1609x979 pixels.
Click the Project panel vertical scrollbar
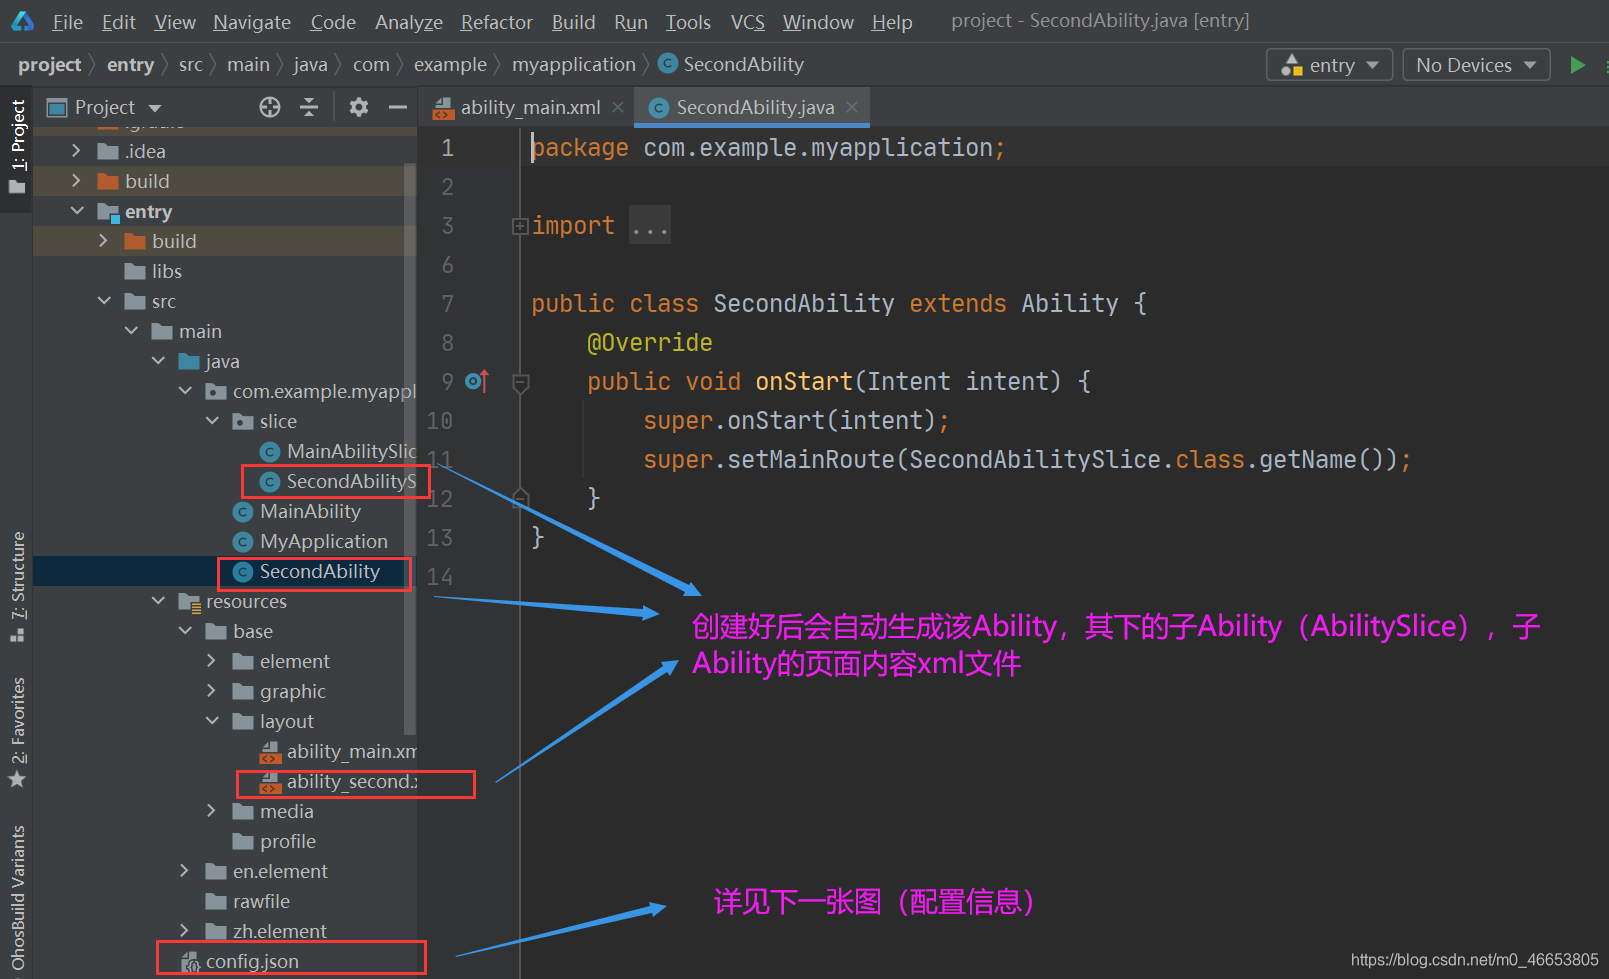(x=409, y=450)
